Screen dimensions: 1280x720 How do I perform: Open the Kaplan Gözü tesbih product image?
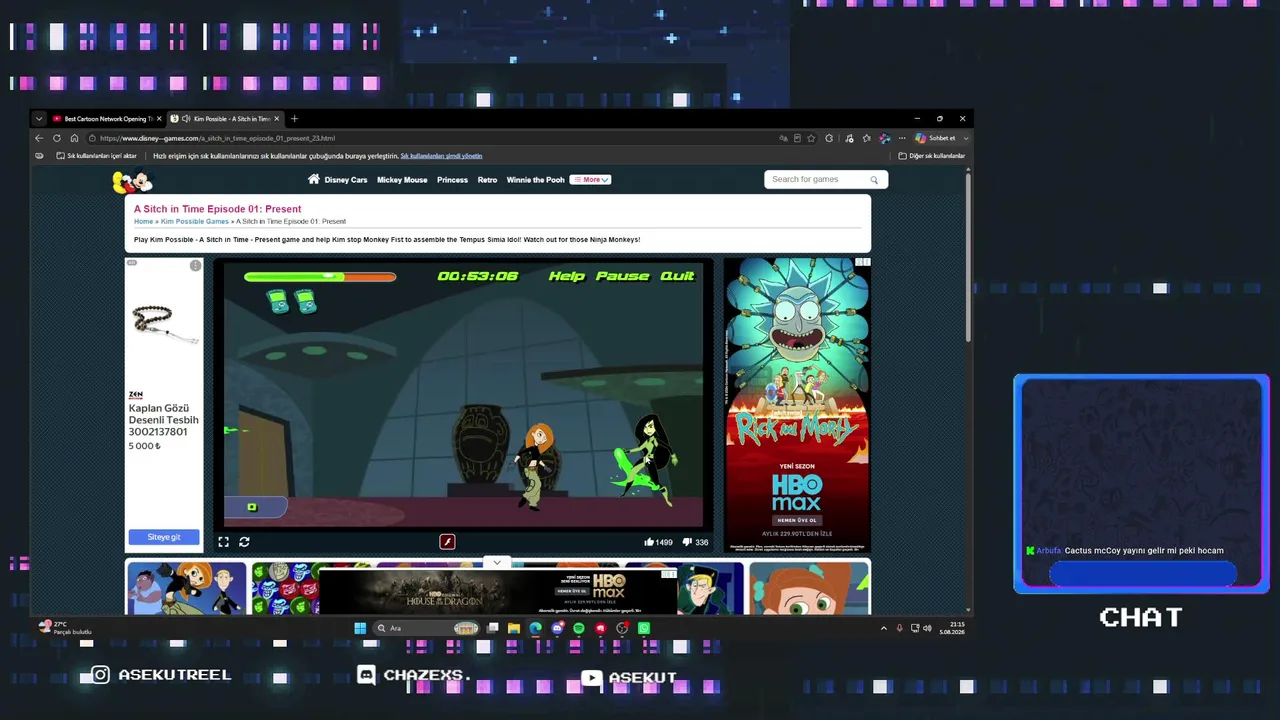pyautogui.click(x=164, y=324)
